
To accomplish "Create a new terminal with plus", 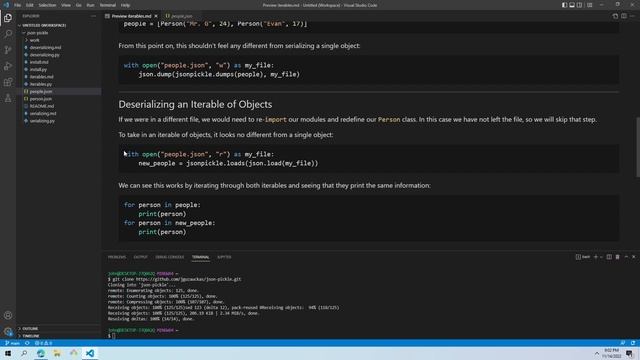I will pos(596,257).
